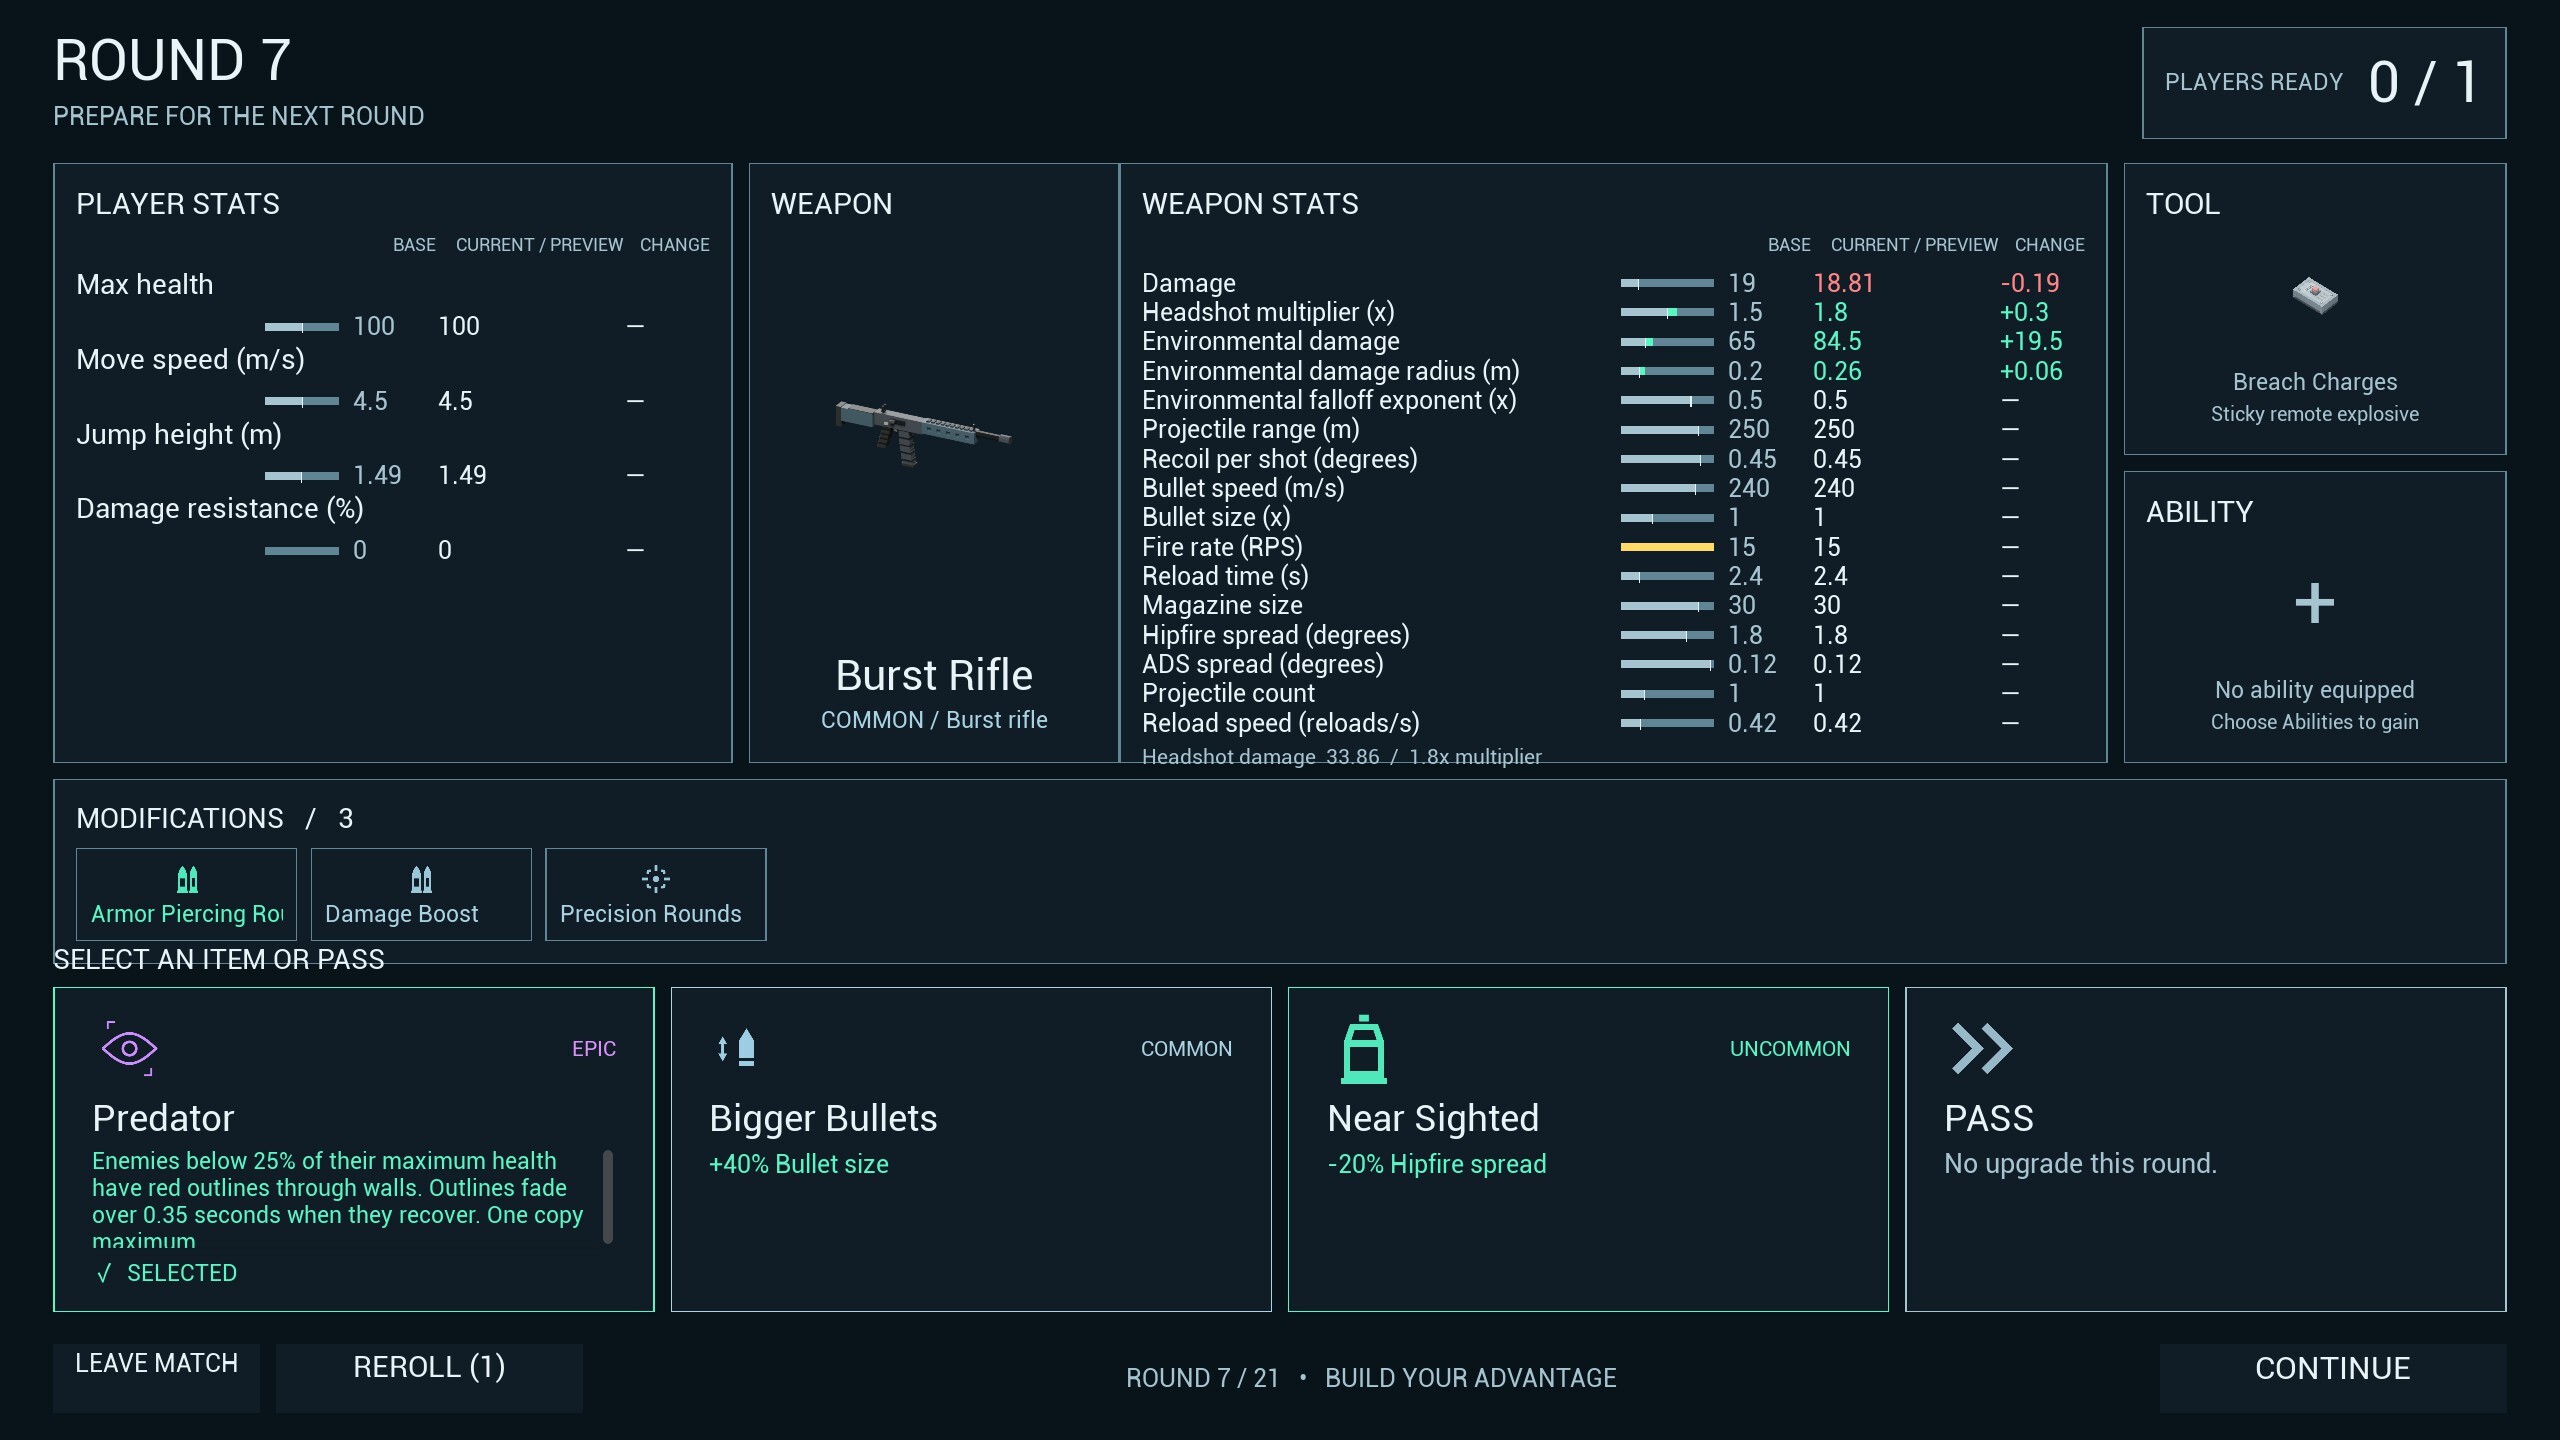This screenshot has height=1440, width=2560.
Task: Click the Damage Boost ammo icon
Action: pyautogui.click(x=421, y=879)
